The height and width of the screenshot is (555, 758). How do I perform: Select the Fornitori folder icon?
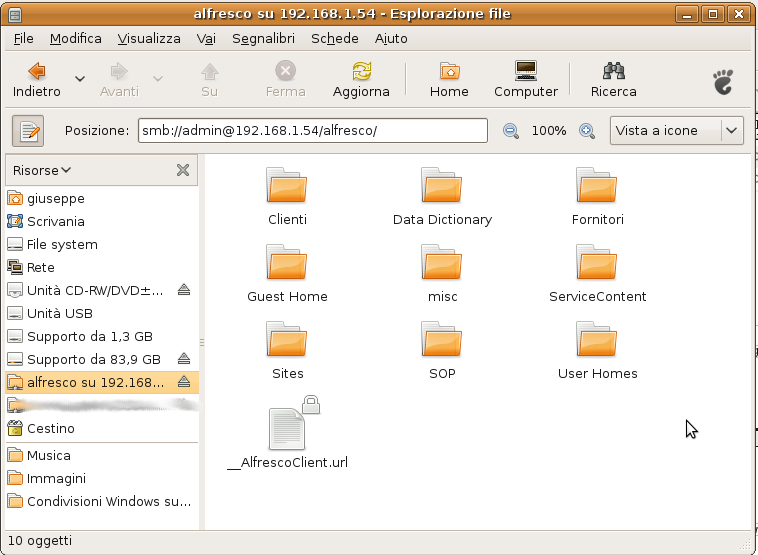point(597,185)
